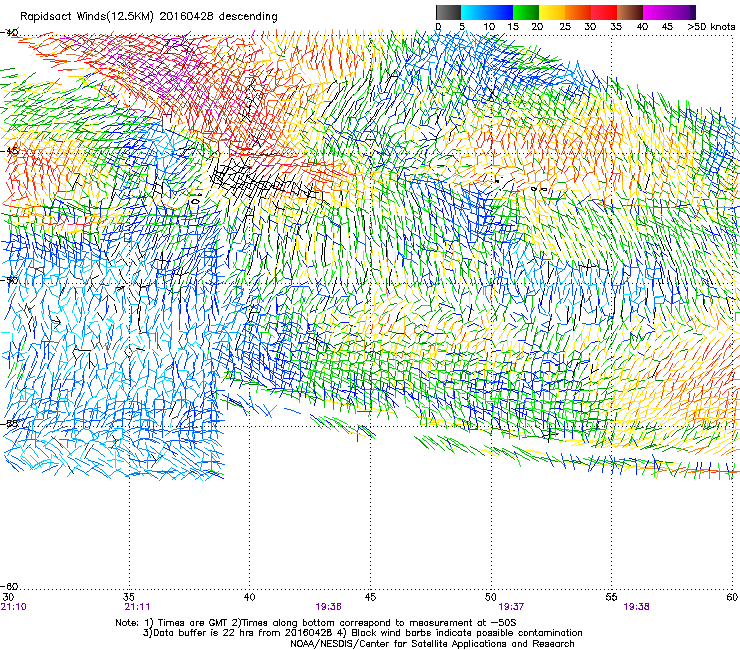Click the yellow 20-25 knots legend segment
The height and width of the screenshot is (650, 740).
pyautogui.click(x=552, y=12)
